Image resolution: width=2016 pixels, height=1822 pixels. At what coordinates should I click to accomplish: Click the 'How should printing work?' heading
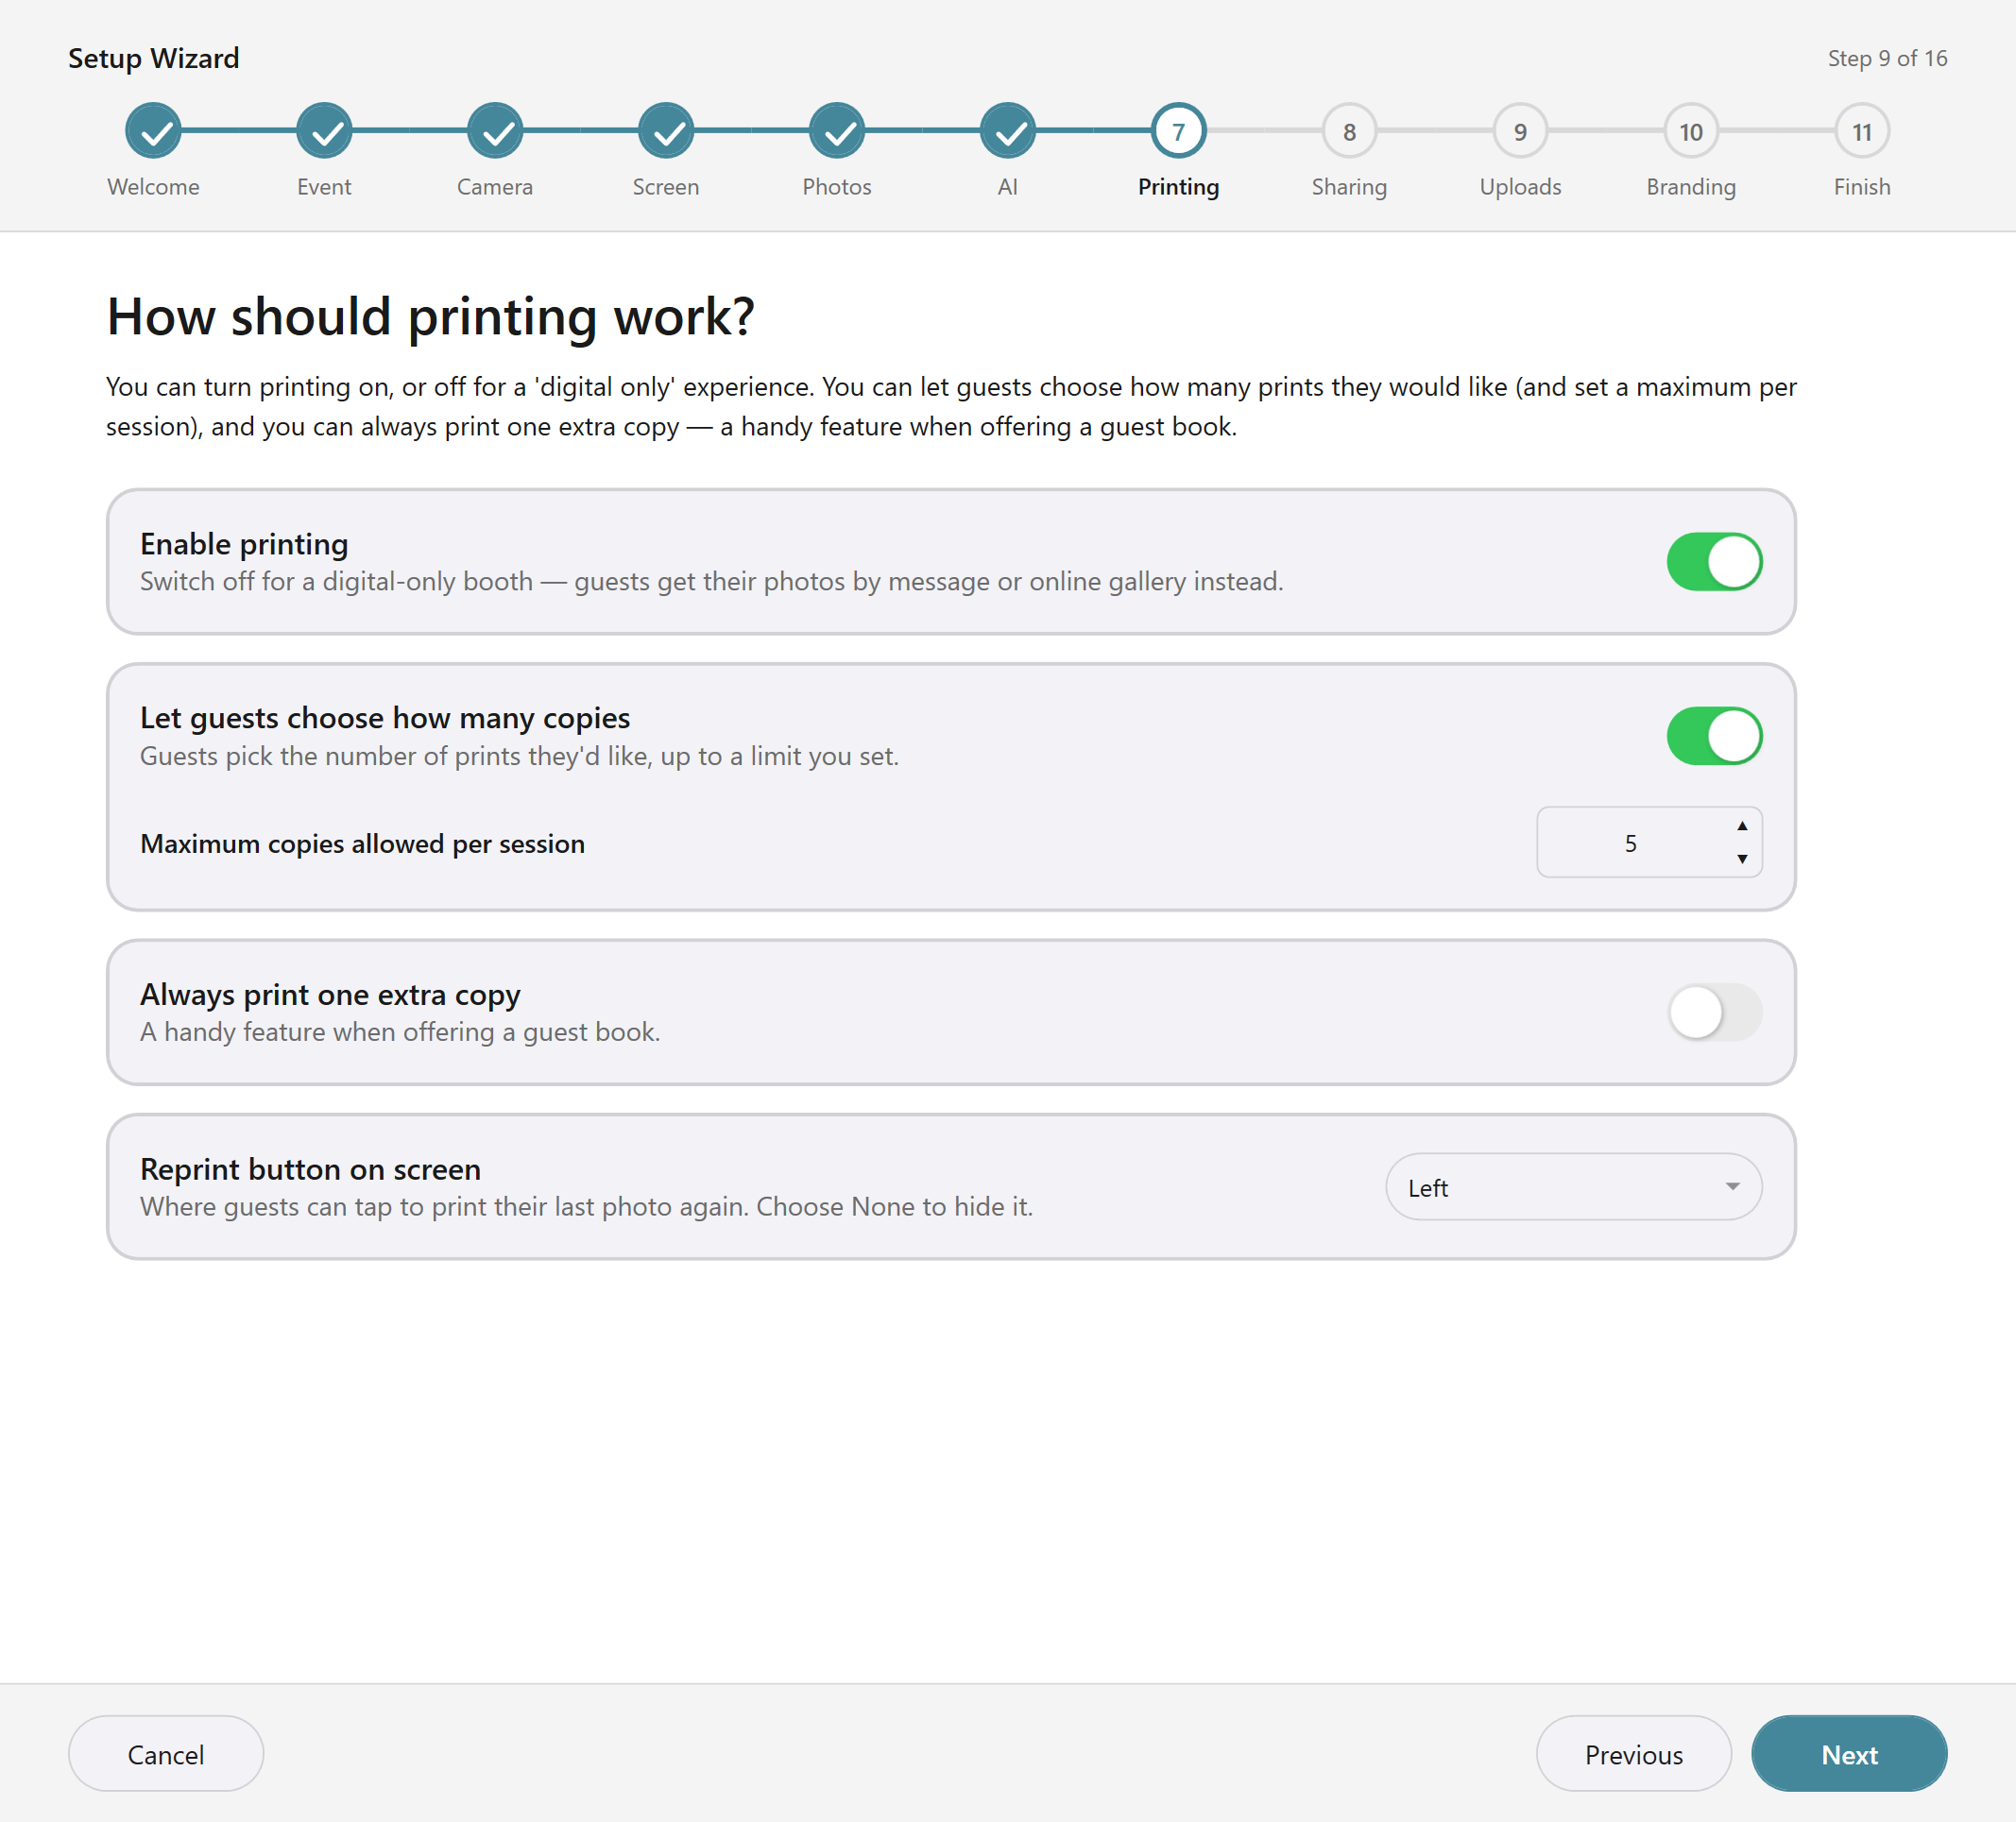430,316
